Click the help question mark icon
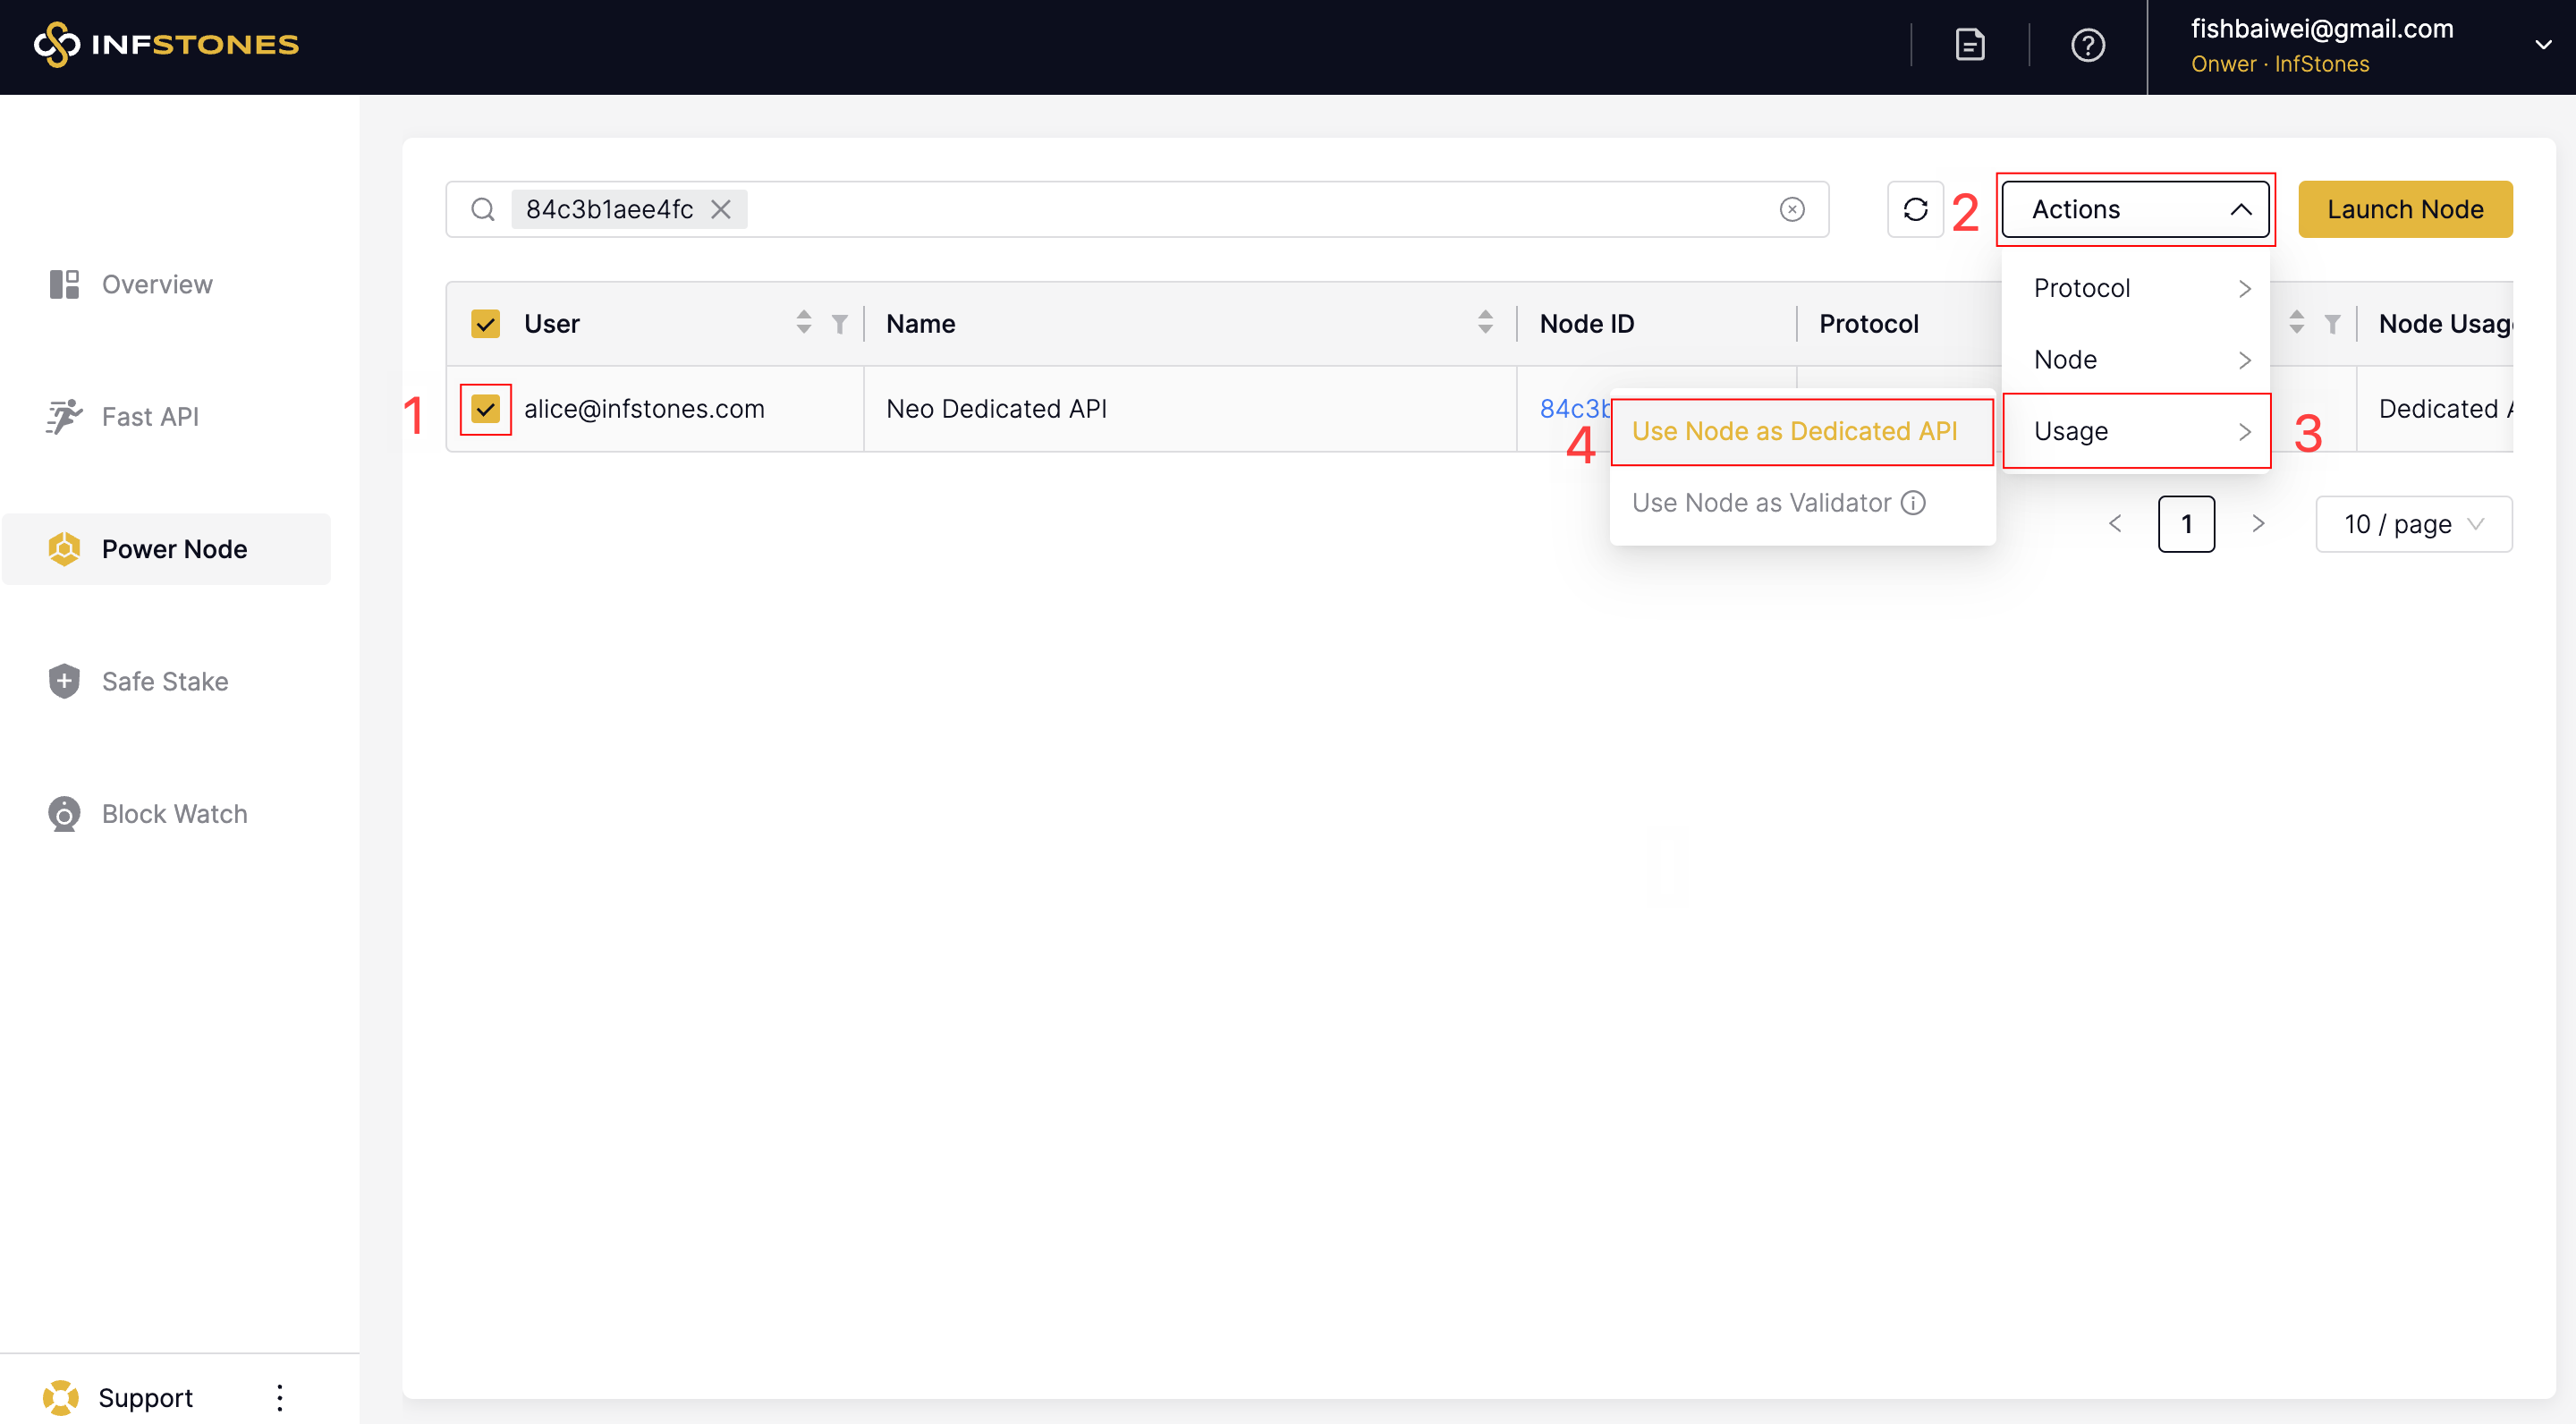Image resolution: width=2576 pixels, height=1424 pixels. click(x=2087, y=45)
